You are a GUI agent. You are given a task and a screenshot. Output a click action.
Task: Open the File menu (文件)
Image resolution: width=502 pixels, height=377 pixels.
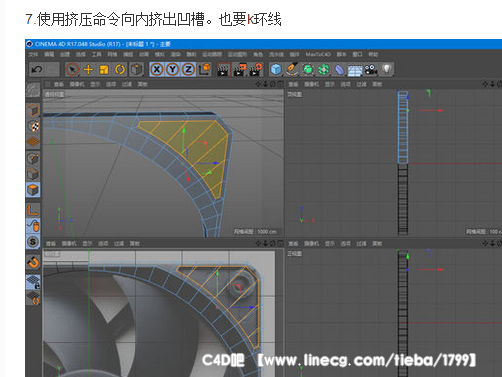click(33, 54)
